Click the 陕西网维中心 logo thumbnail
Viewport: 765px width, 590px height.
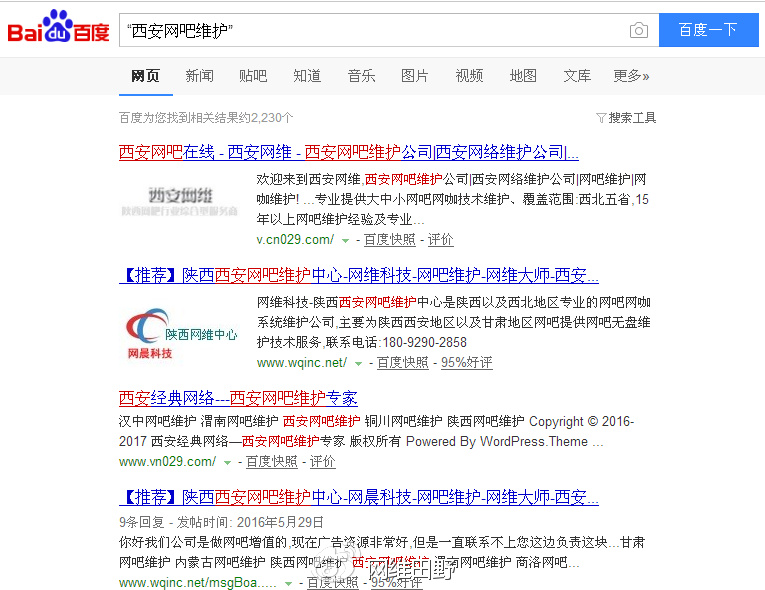(180, 333)
